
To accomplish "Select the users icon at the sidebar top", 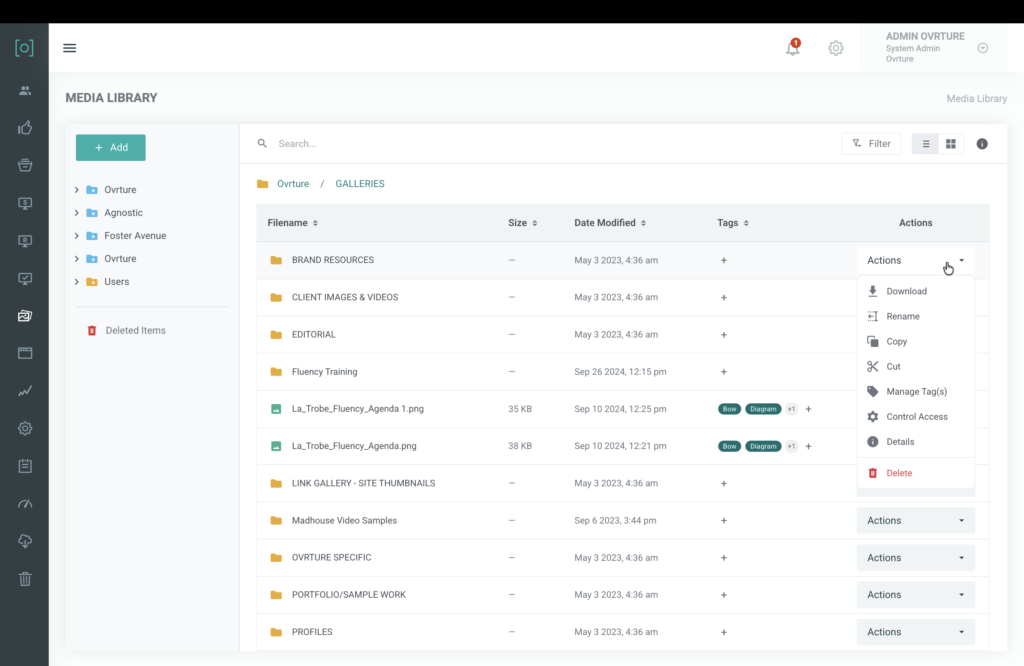I will click(x=24, y=90).
